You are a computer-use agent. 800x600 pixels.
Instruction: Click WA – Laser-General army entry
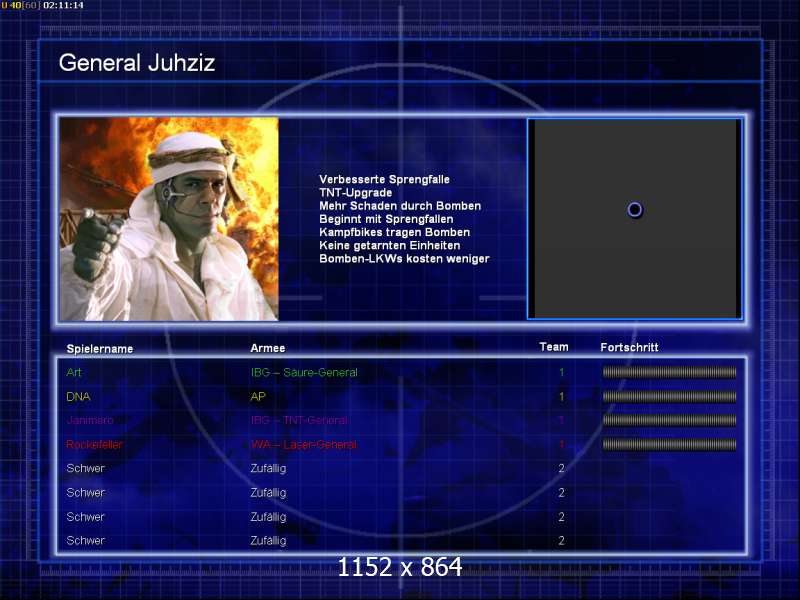point(303,445)
